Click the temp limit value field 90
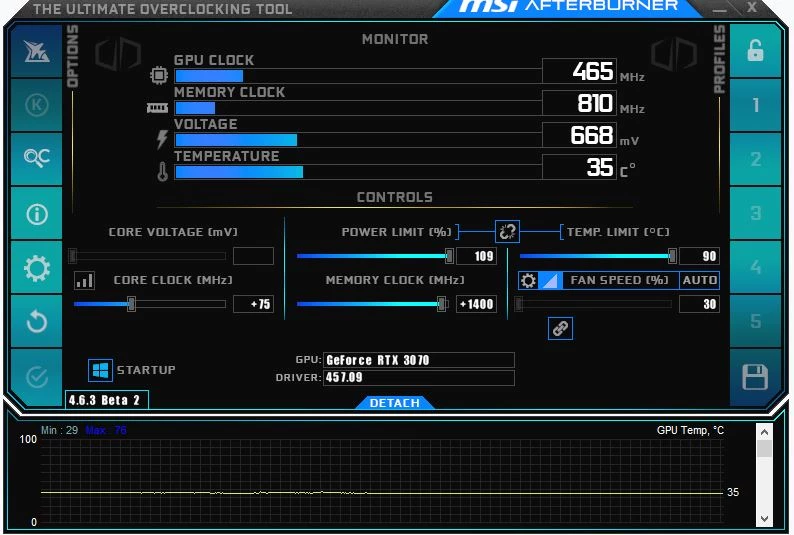Screen dimensions: 794x535 (x=699, y=256)
